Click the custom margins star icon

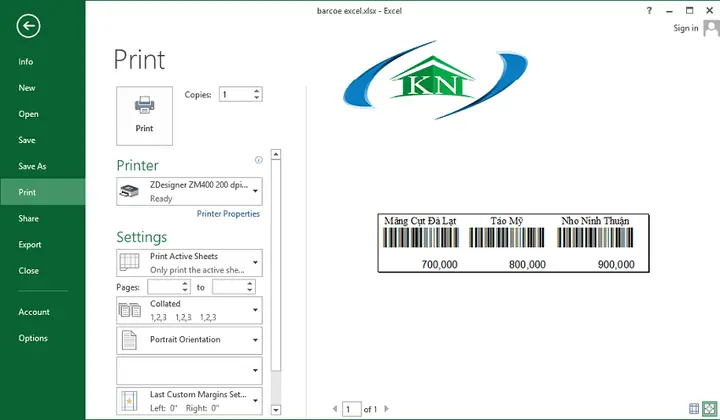[129, 401]
